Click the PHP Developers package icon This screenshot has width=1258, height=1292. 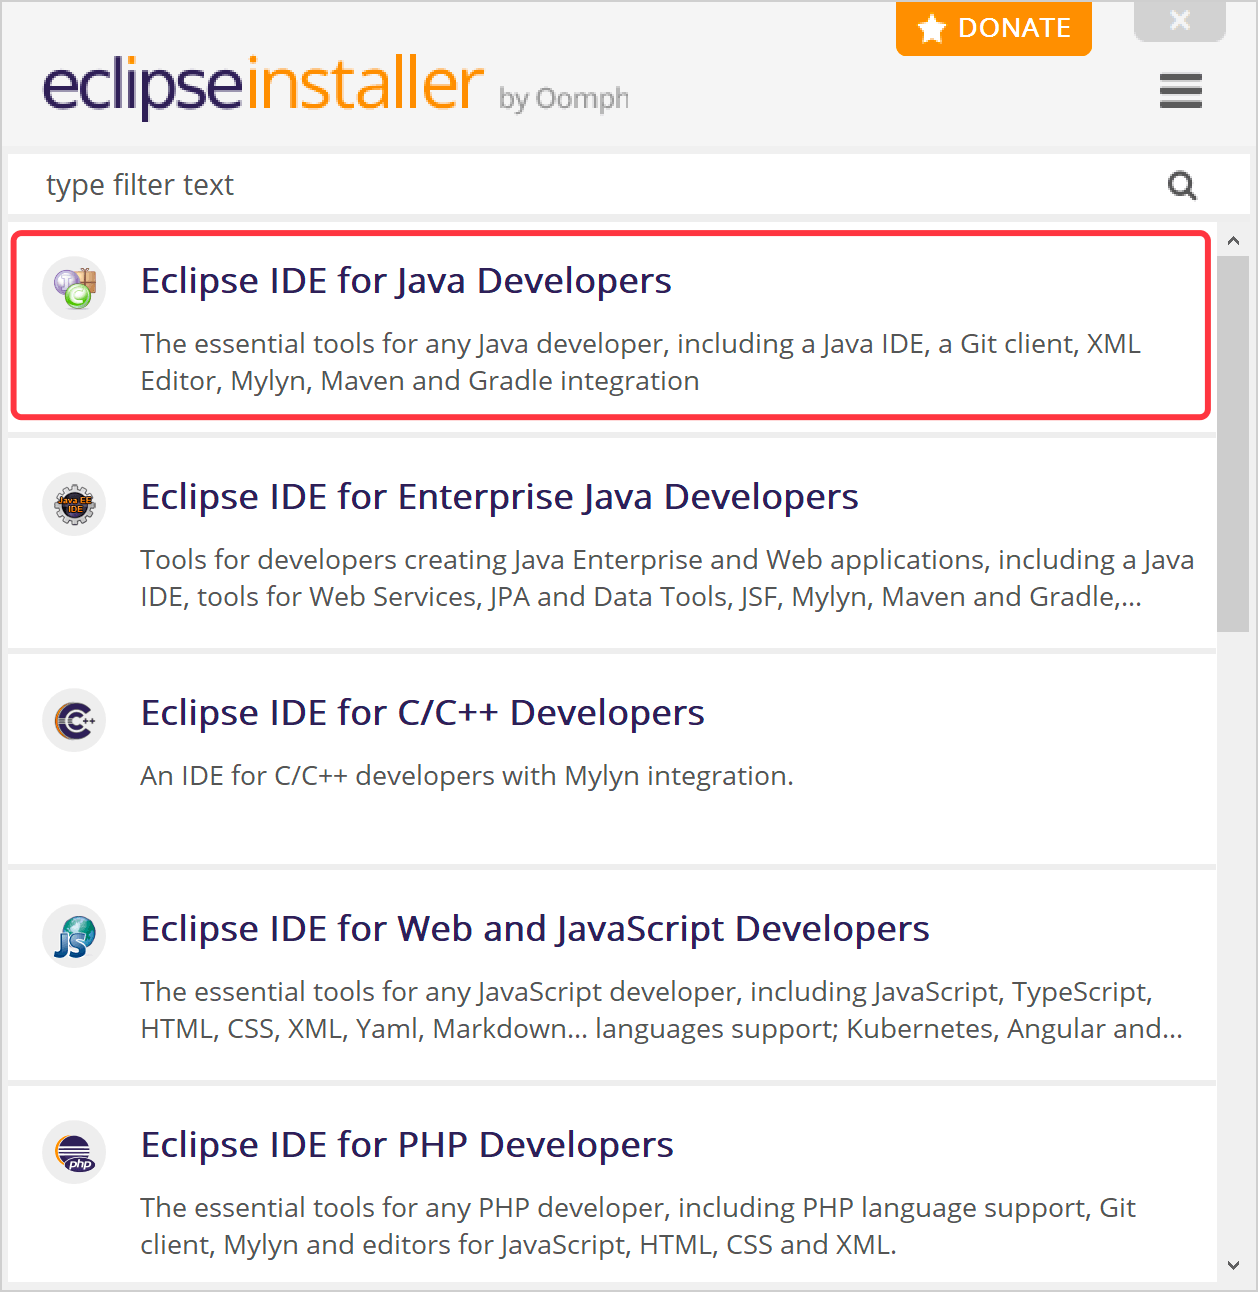point(74,1152)
